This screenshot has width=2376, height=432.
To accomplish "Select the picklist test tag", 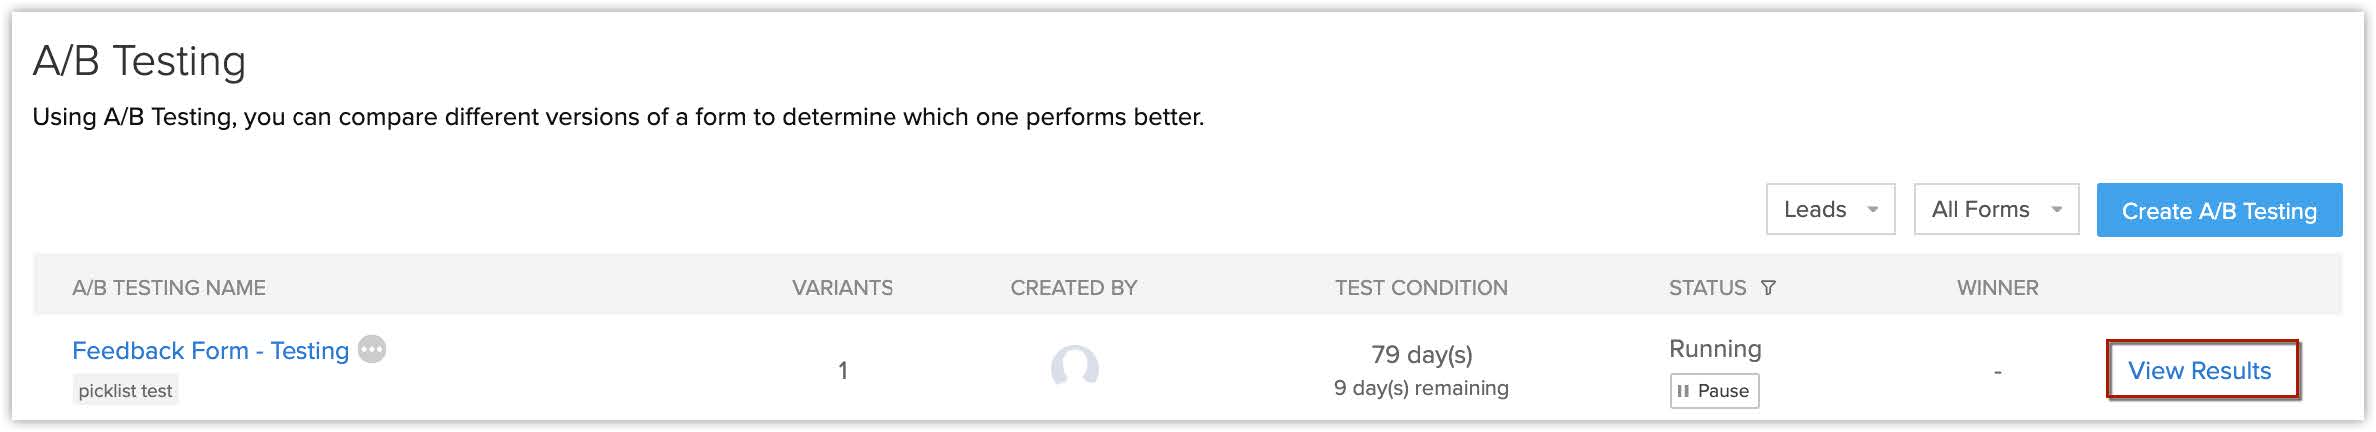I will coord(125,391).
